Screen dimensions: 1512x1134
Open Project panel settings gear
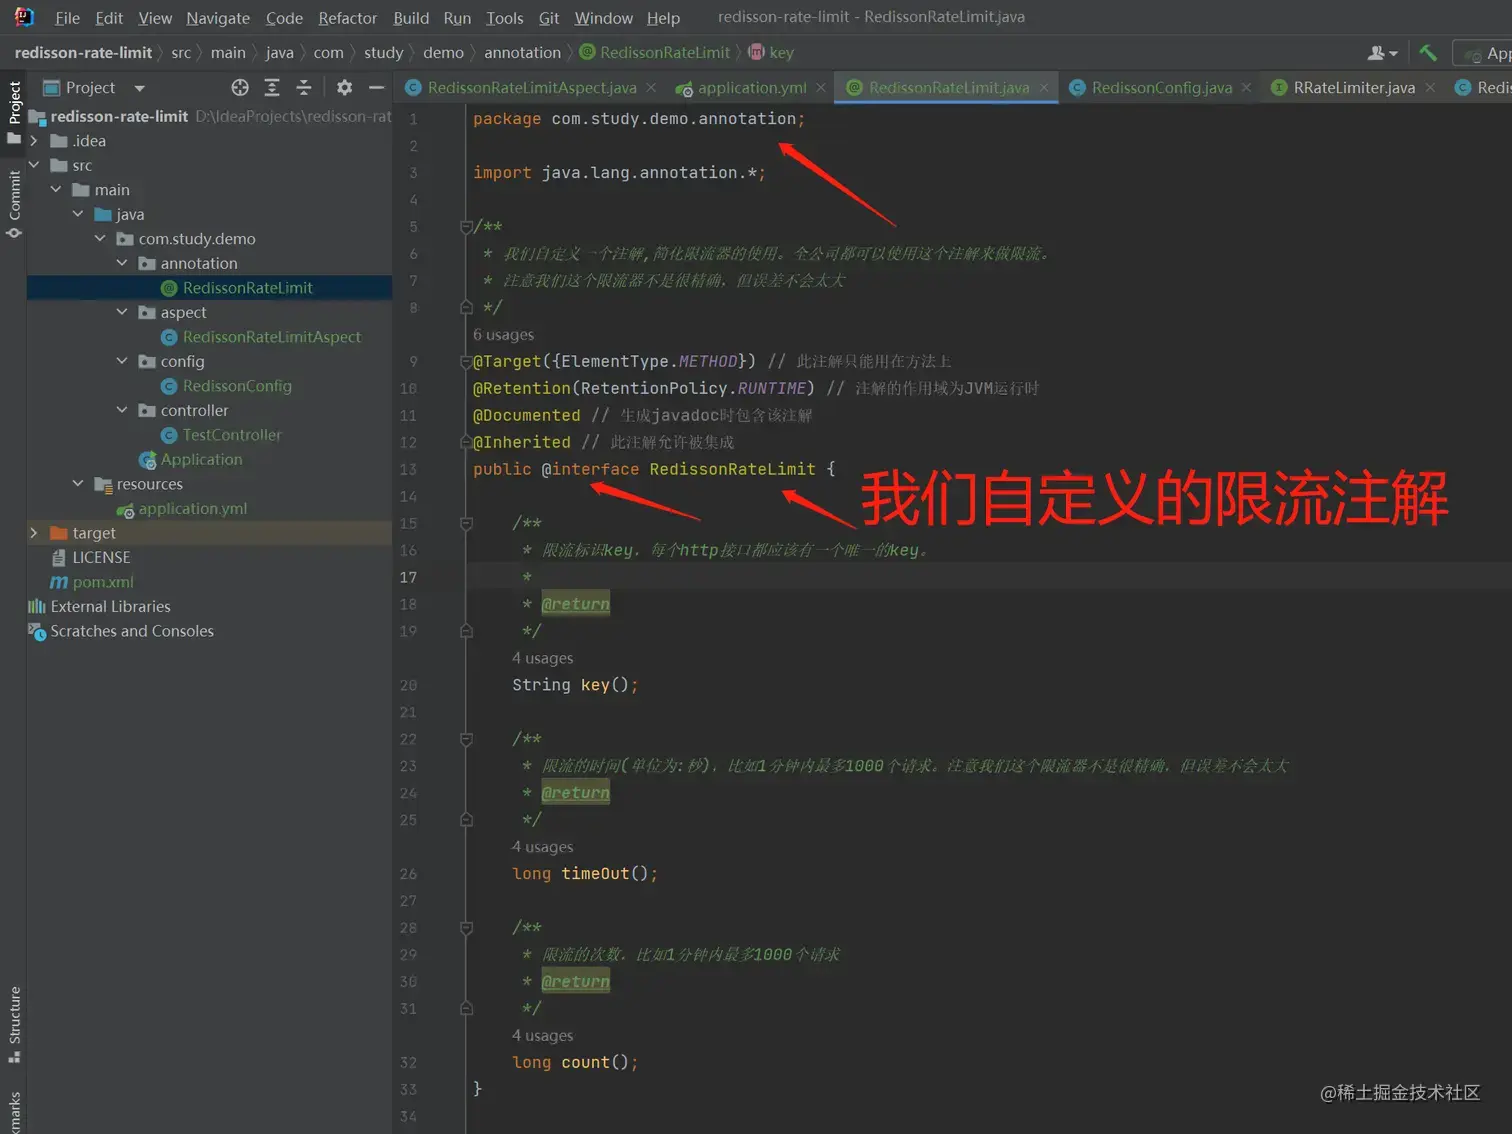pyautogui.click(x=344, y=88)
